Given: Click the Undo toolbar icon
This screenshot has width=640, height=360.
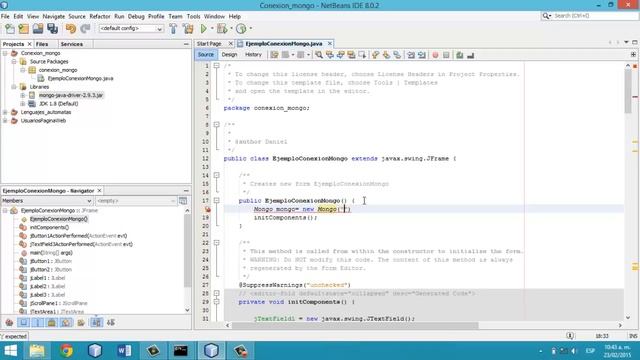Looking at the screenshot, I should pos(71,29).
